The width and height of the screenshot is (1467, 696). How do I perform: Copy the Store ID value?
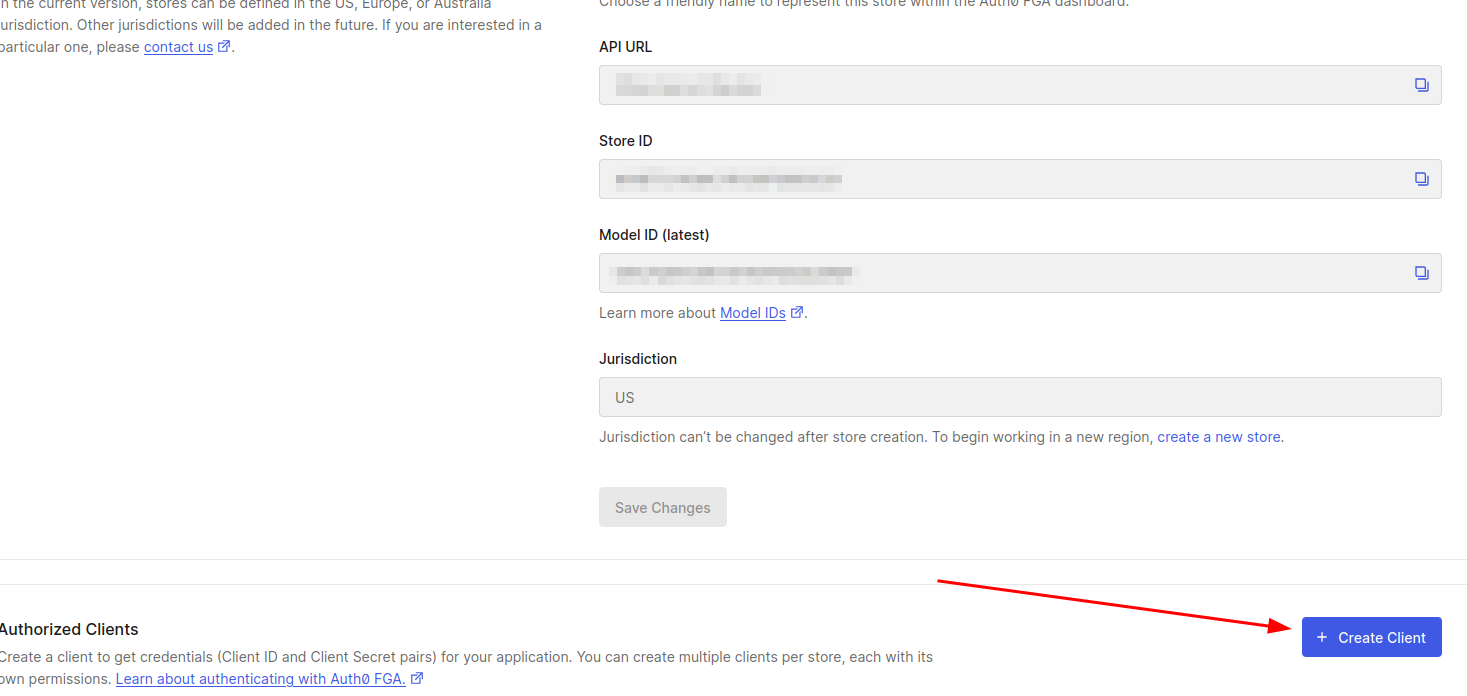click(x=1421, y=178)
